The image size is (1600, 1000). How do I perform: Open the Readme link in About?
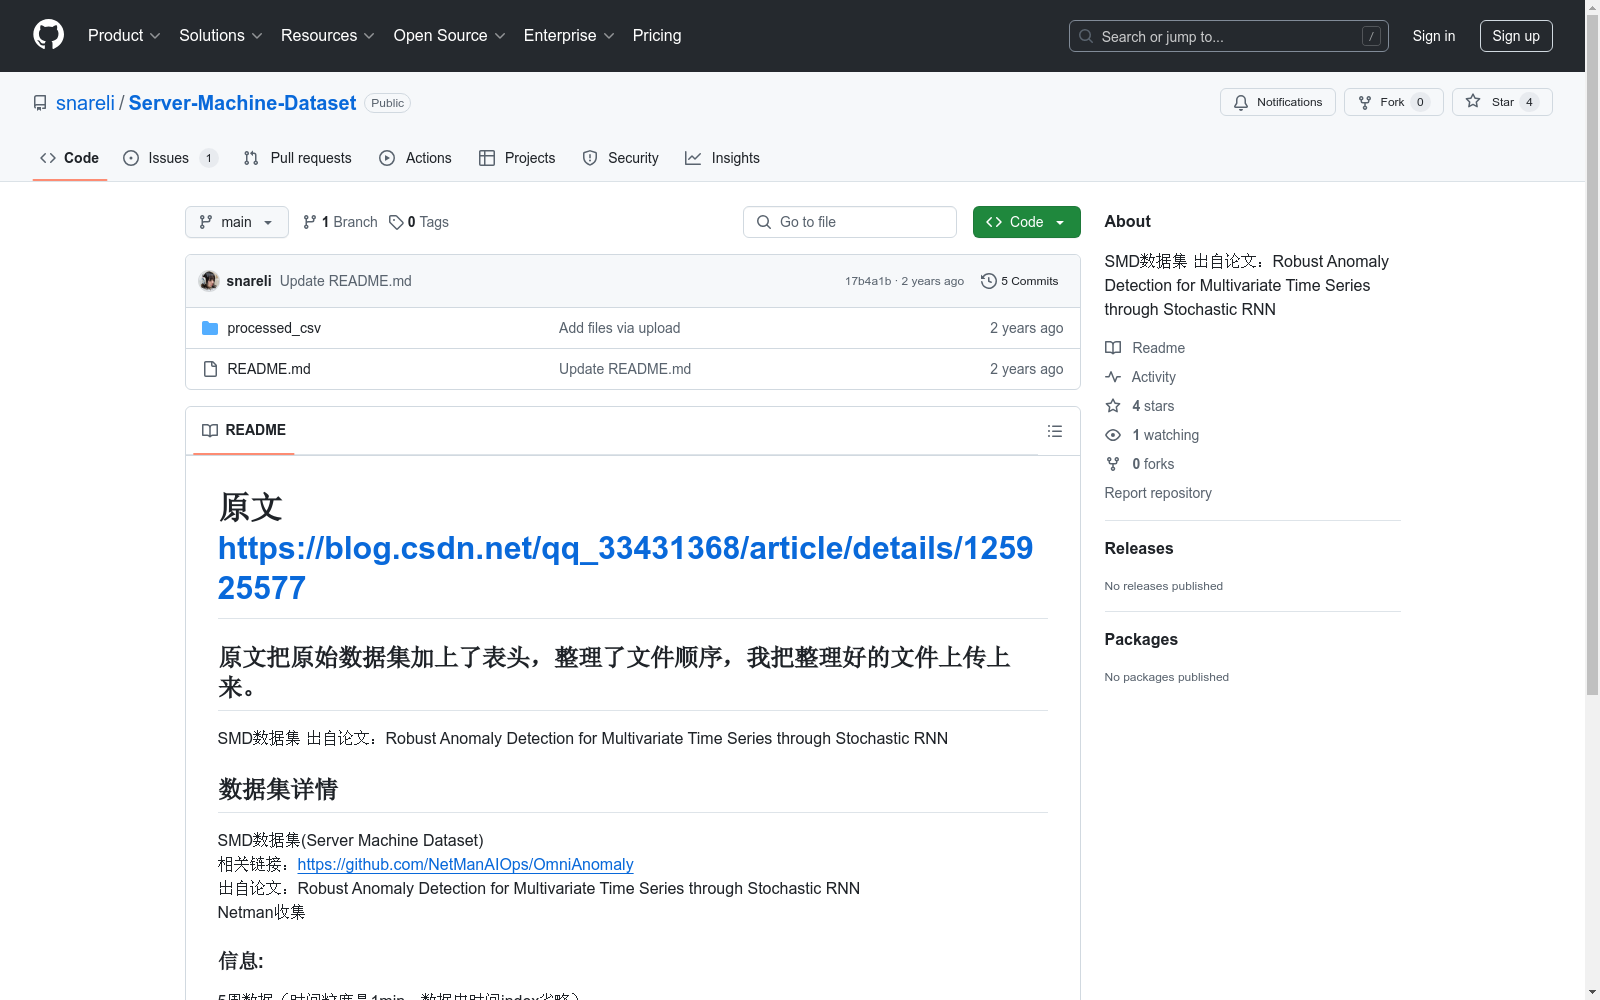1145,348
